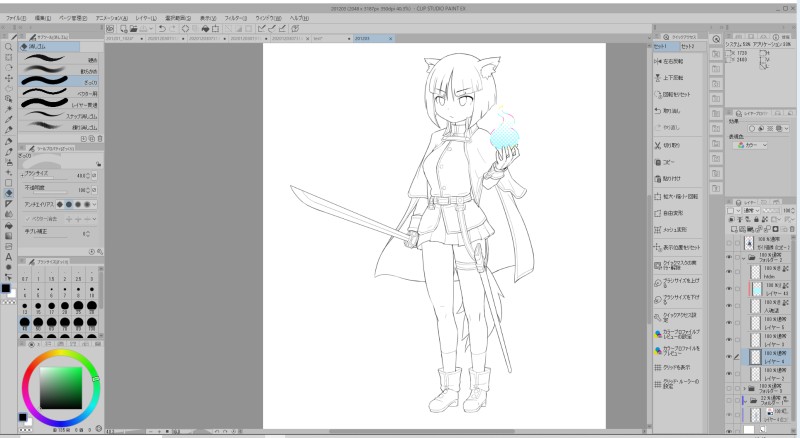Click the Redo arrow in command bar

172,29
